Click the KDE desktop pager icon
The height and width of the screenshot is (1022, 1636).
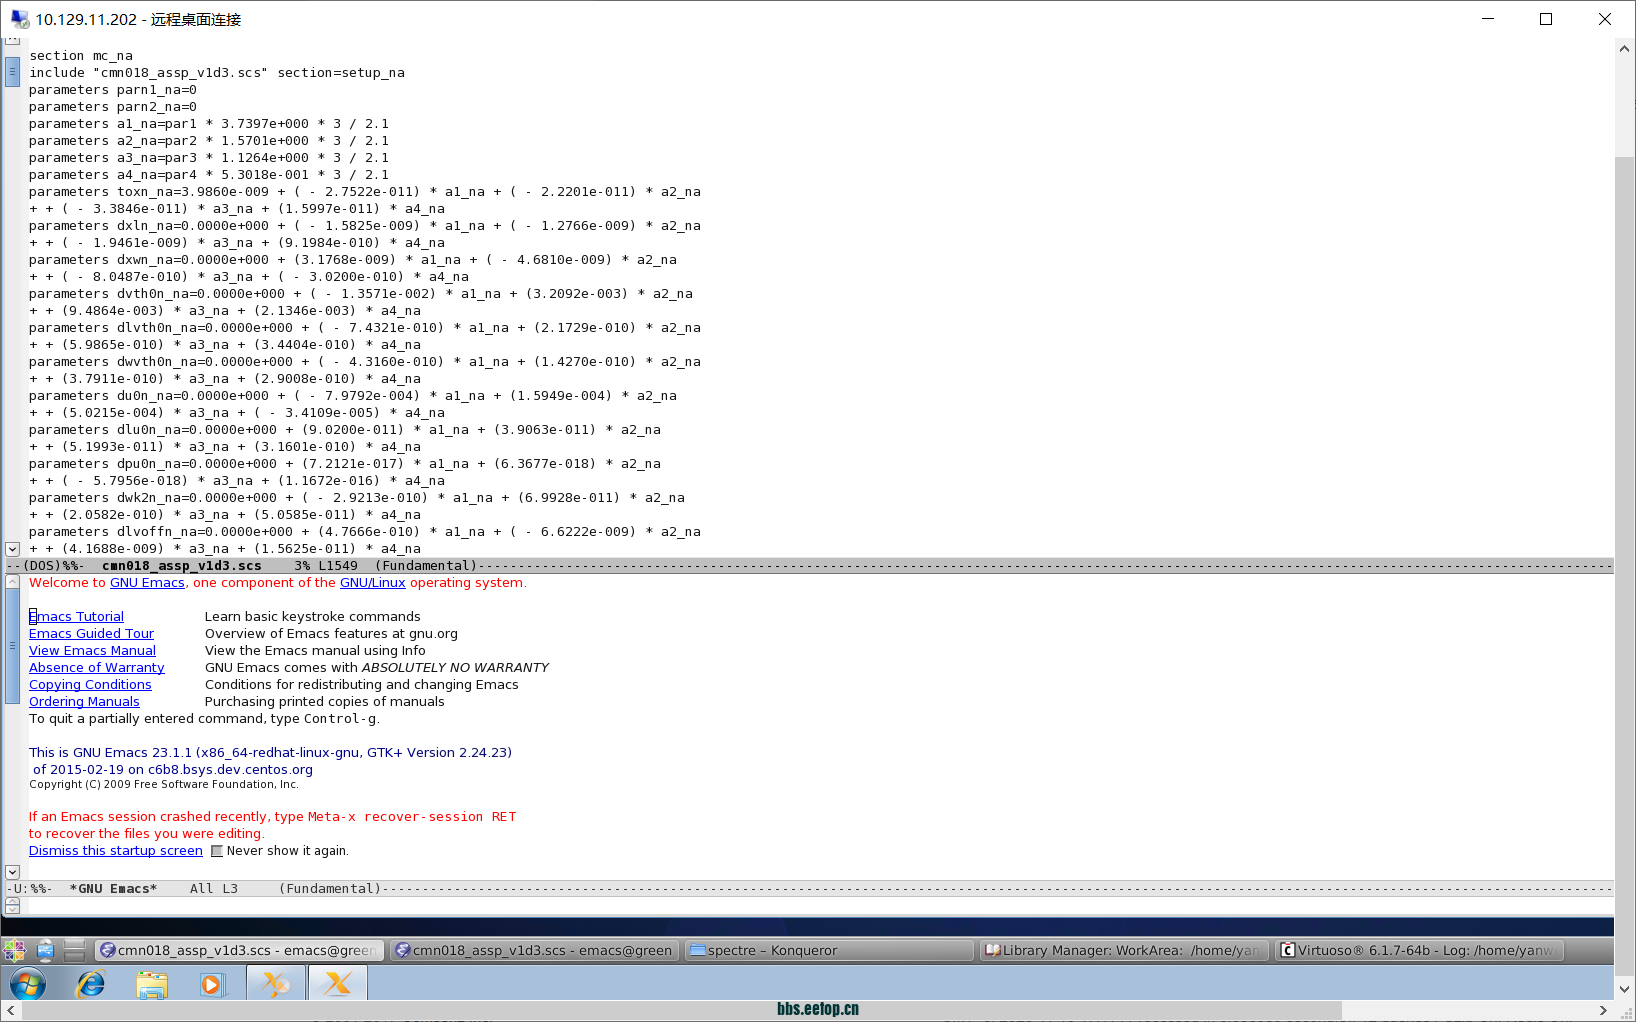[75, 950]
